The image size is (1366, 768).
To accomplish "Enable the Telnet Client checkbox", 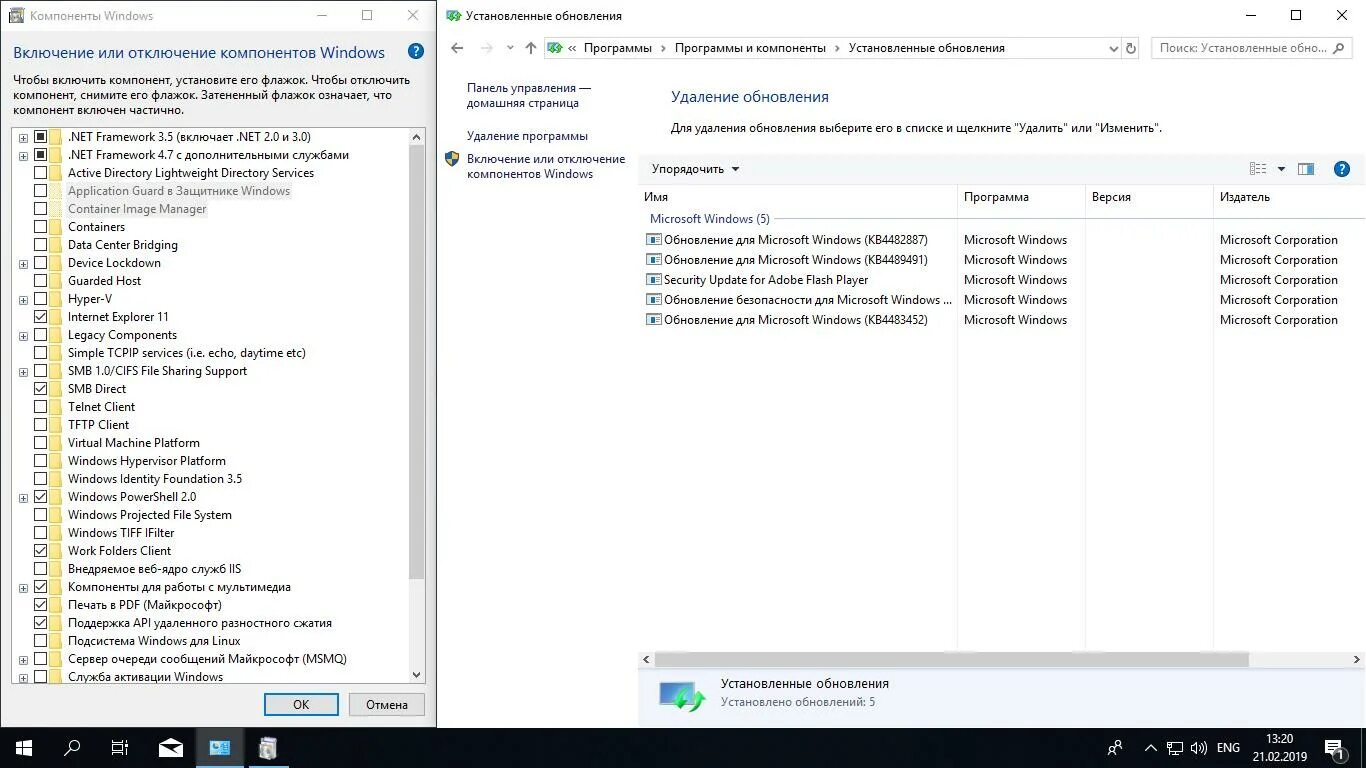I will pyautogui.click(x=40, y=407).
